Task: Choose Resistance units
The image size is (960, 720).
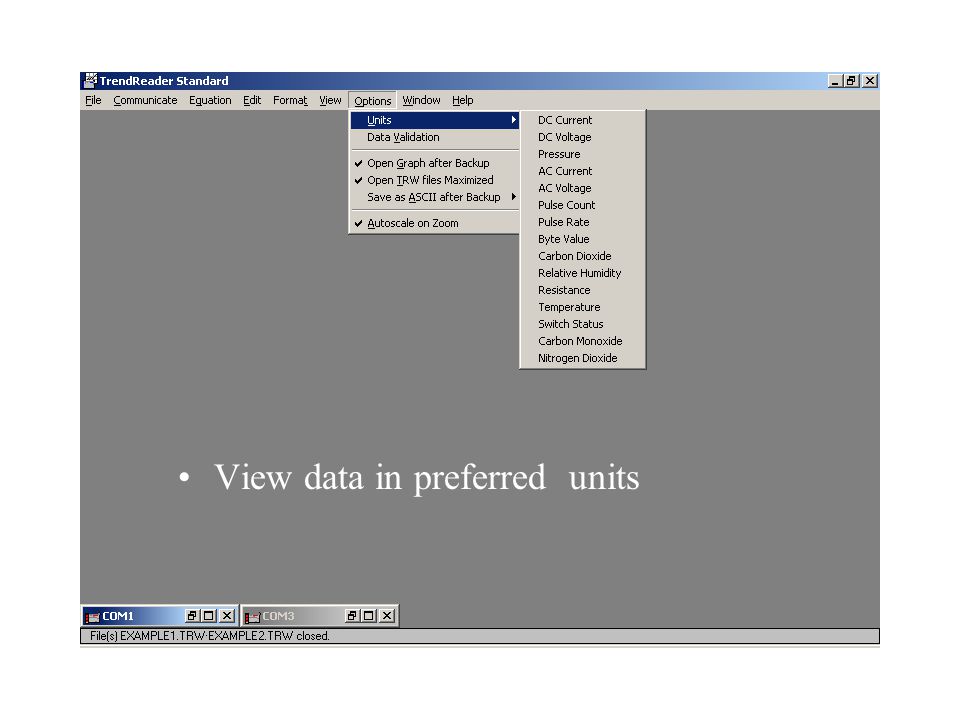Action: pos(582,290)
